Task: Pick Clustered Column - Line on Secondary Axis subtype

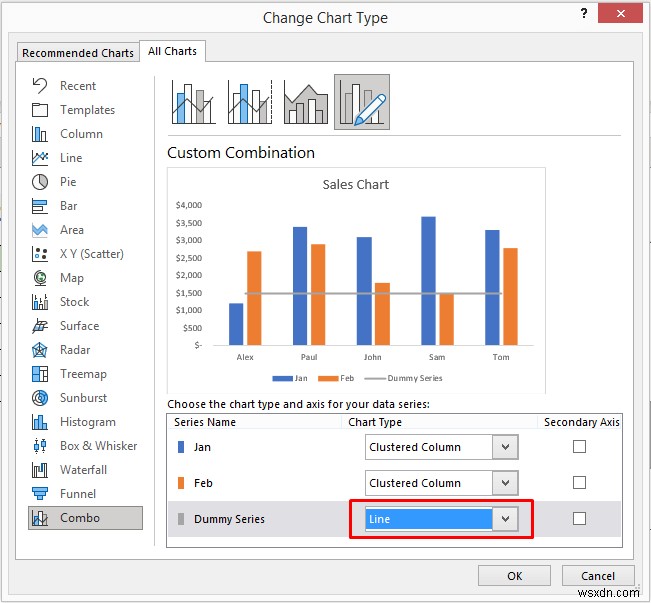Action: point(250,102)
